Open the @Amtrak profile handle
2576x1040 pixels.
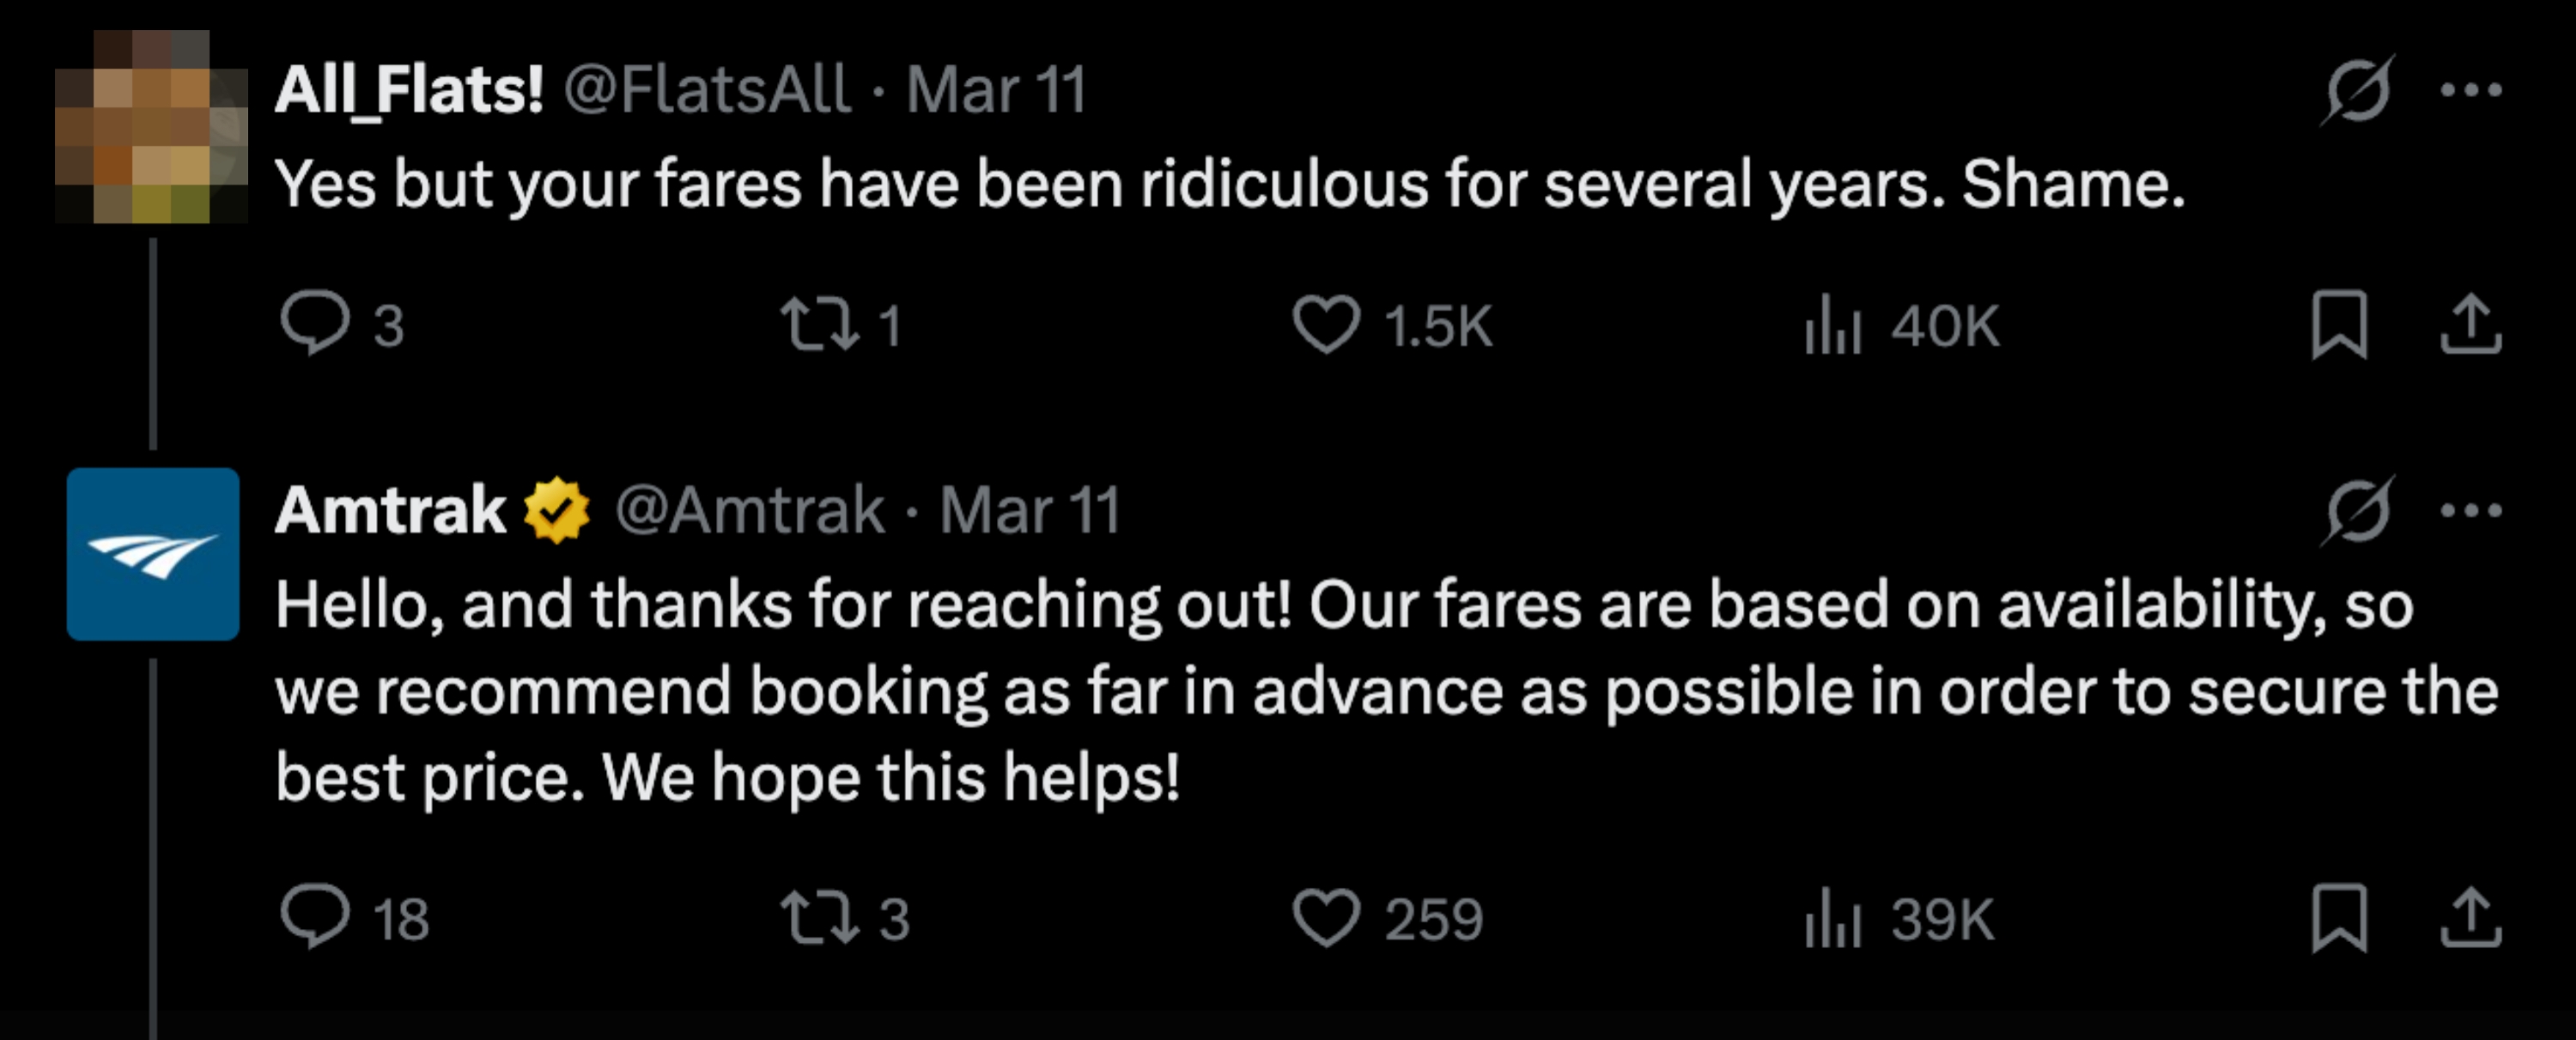750,510
